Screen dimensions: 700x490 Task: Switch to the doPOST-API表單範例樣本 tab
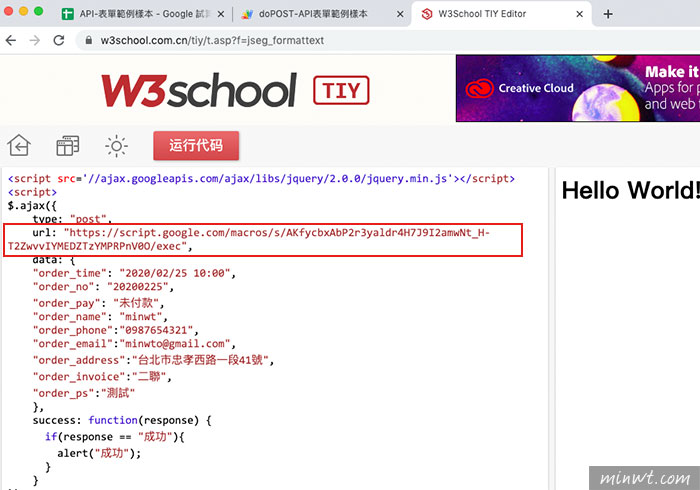click(322, 14)
